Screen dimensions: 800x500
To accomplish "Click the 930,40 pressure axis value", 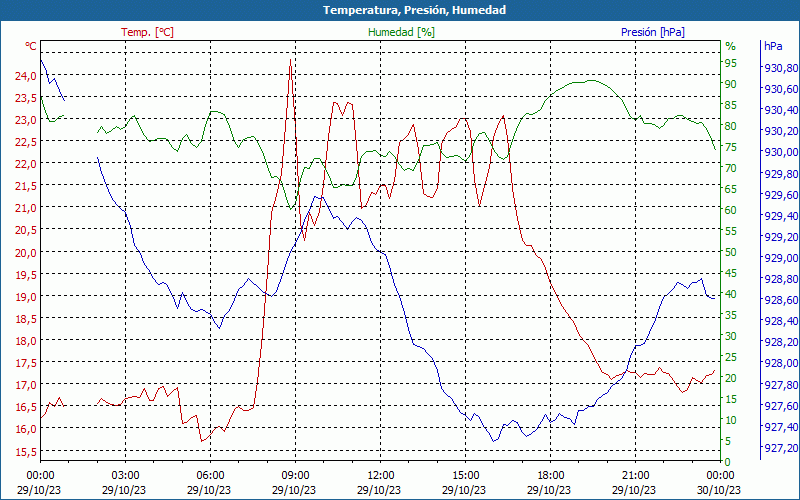I will [781, 110].
